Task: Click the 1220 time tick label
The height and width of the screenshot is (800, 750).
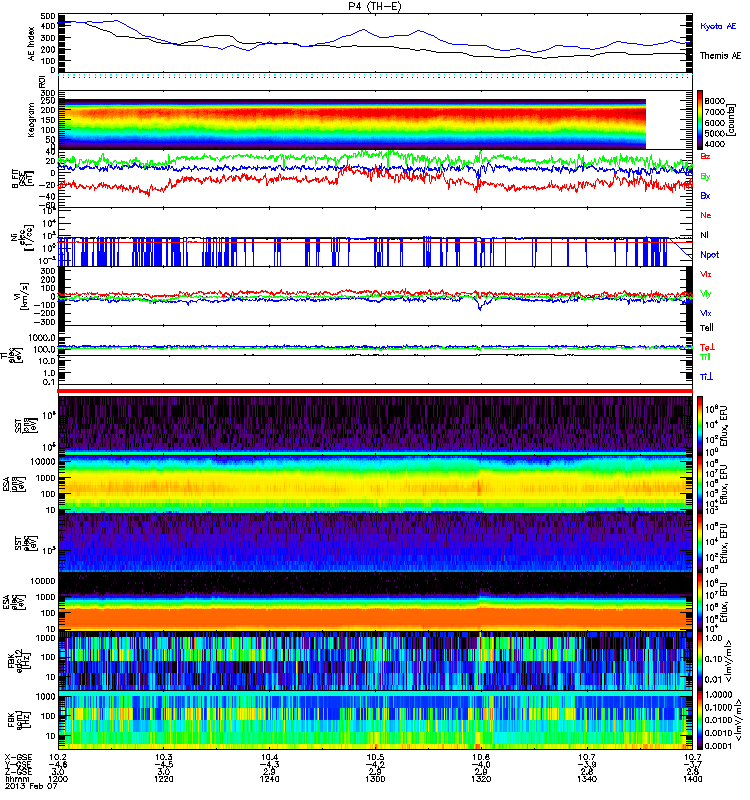Action: (x=164, y=779)
